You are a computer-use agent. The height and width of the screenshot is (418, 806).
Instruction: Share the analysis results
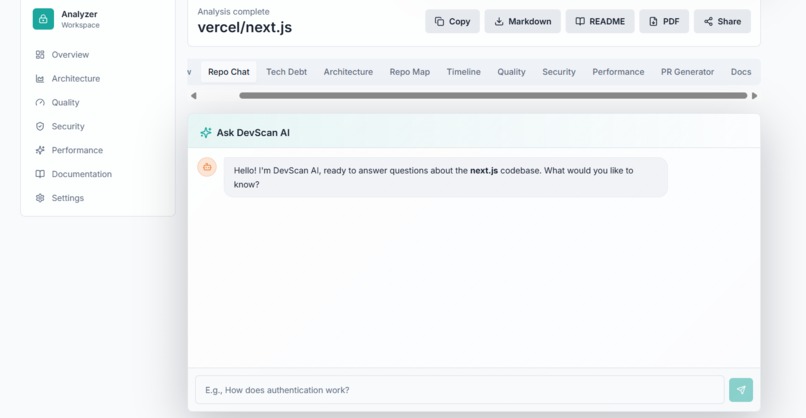click(x=722, y=22)
